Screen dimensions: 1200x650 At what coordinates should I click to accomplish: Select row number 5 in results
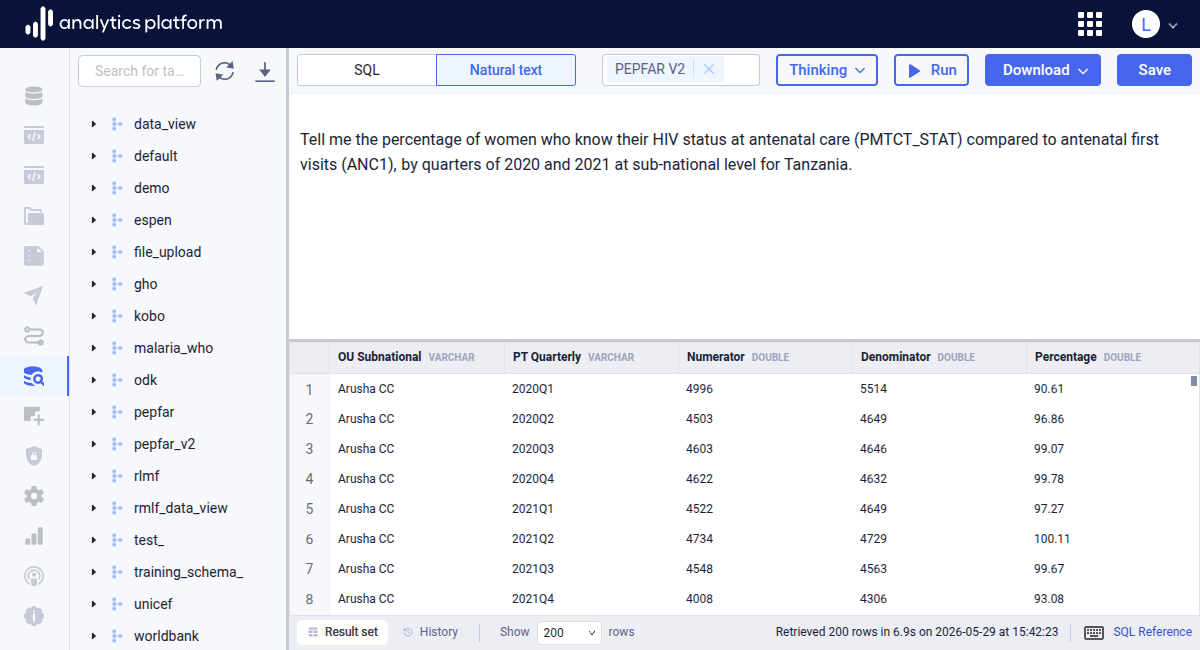310,509
